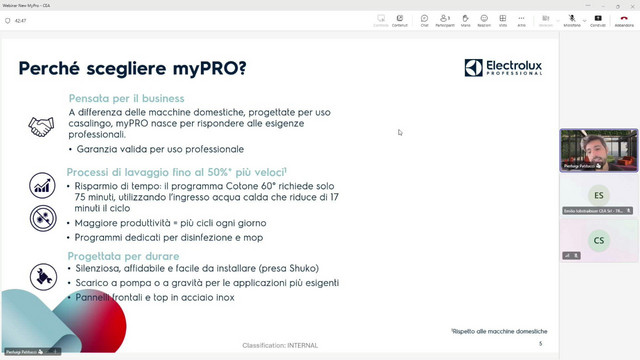Toggle the camera Videocamera button
Image resolution: width=640 pixels, height=360 pixels.
point(545,21)
